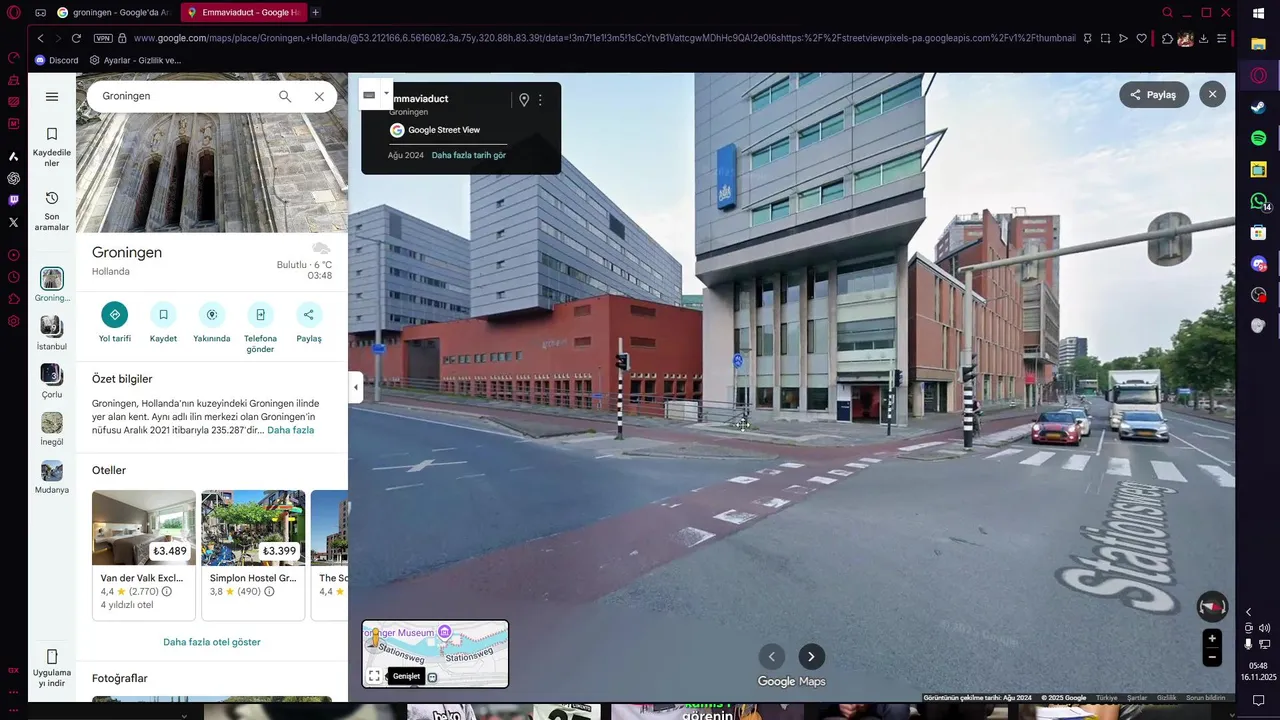Image resolution: width=1280 pixels, height=720 pixels.
Task: Open WhatsApp from the taskbar
Action: point(1258,201)
